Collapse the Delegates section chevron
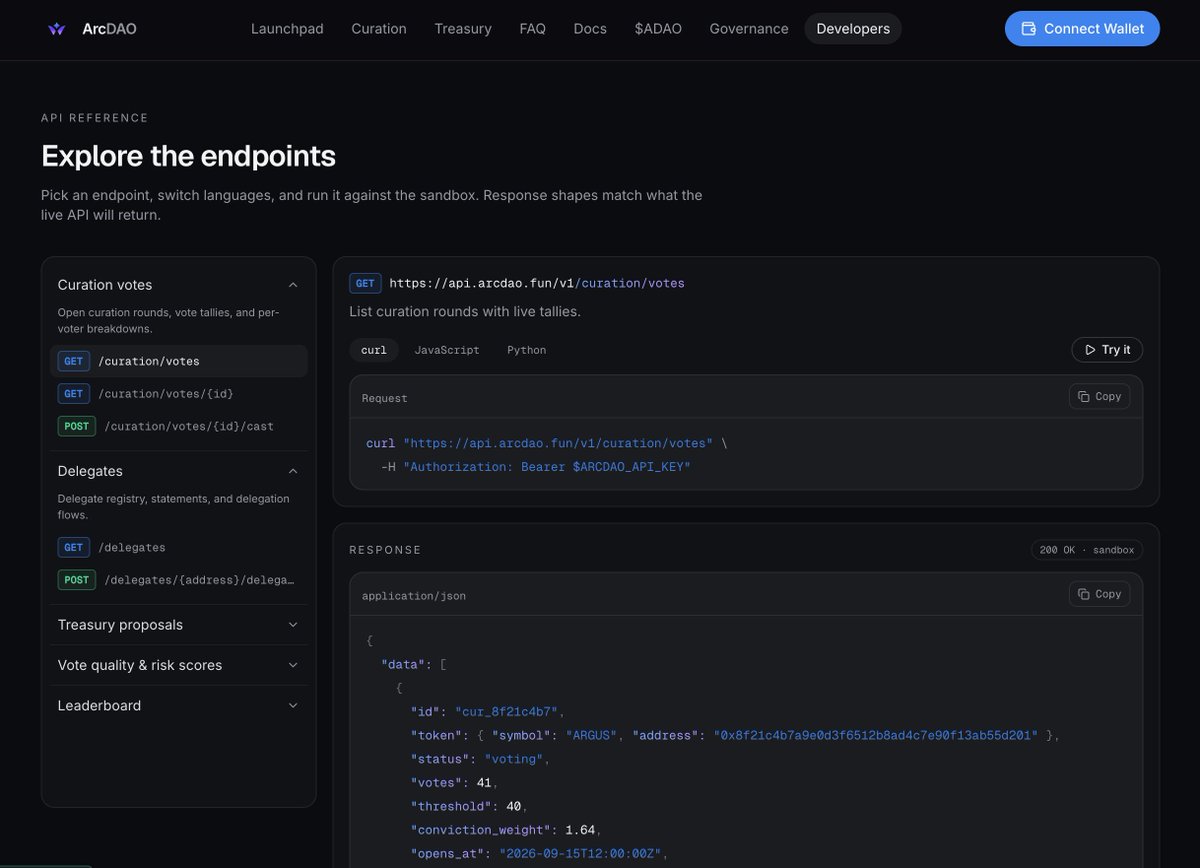This screenshot has width=1200, height=868. [293, 471]
